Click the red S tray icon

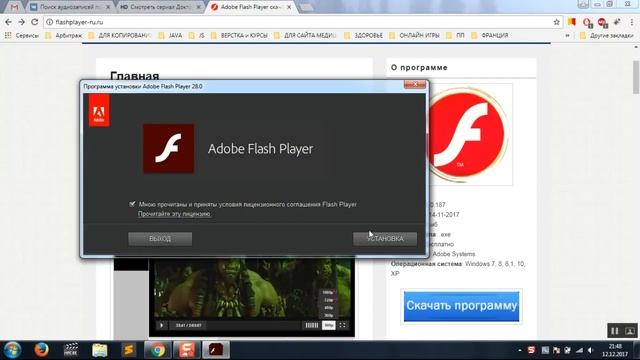click(531, 350)
